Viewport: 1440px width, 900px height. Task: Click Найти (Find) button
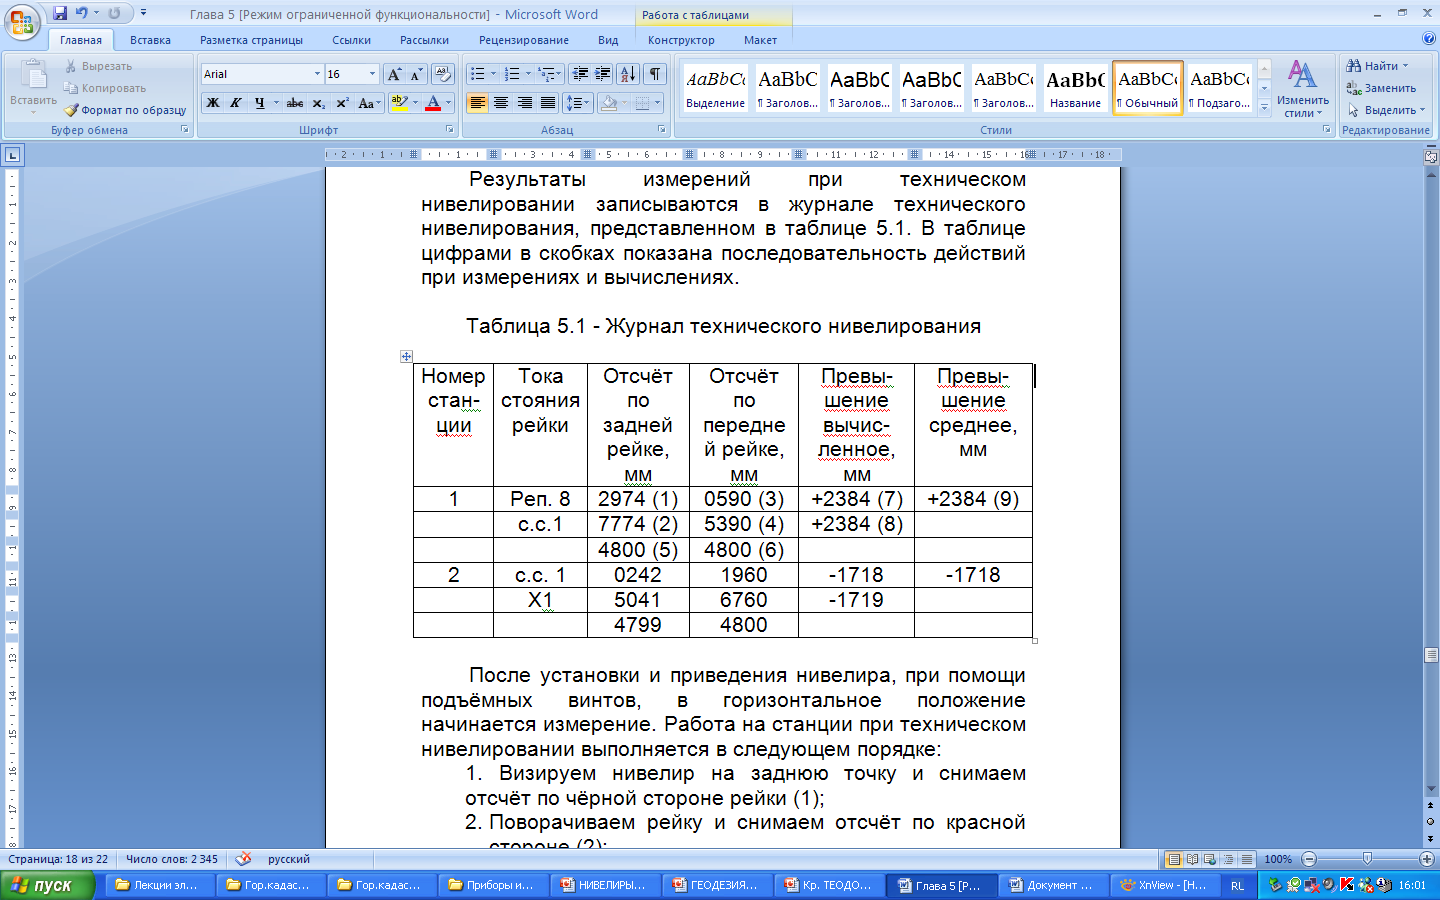tap(1377, 66)
